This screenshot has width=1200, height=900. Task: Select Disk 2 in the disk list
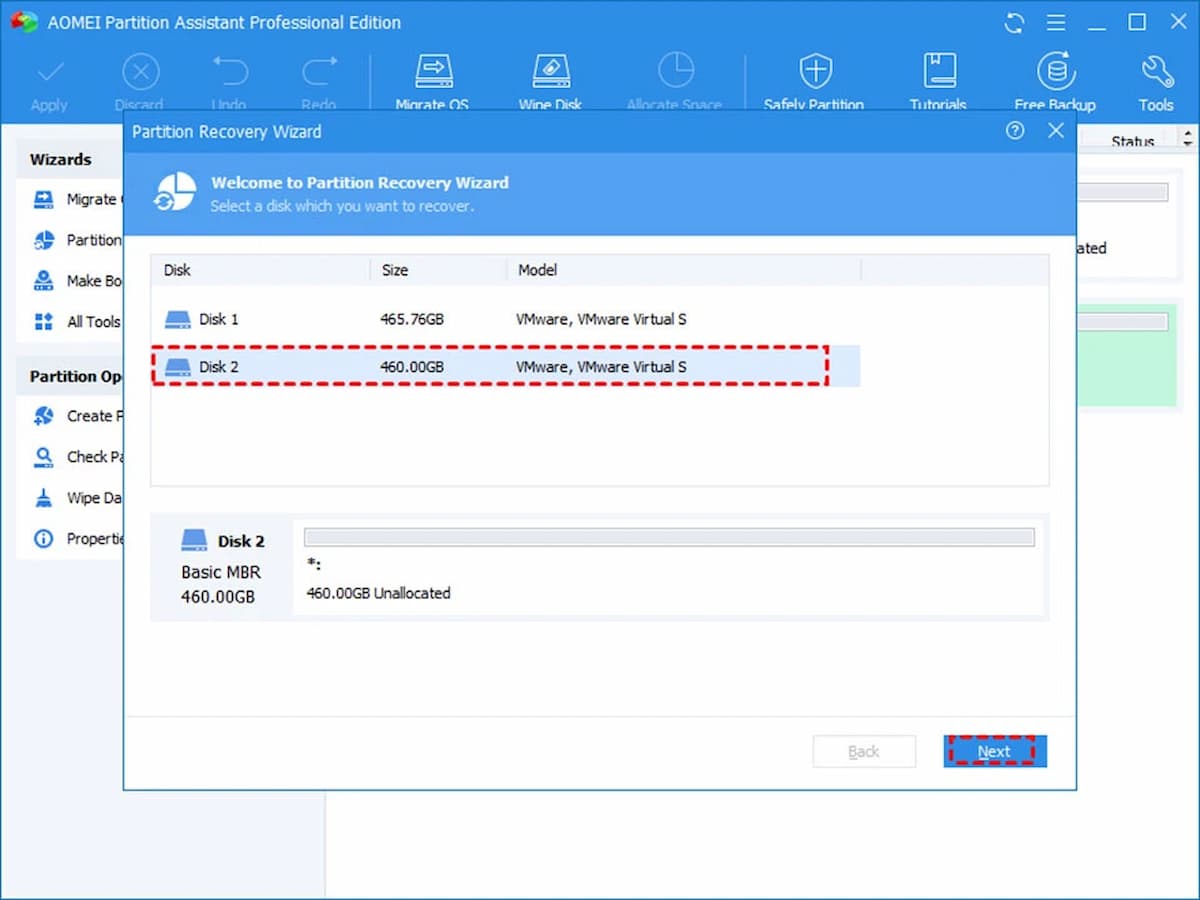click(x=400, y=366)
